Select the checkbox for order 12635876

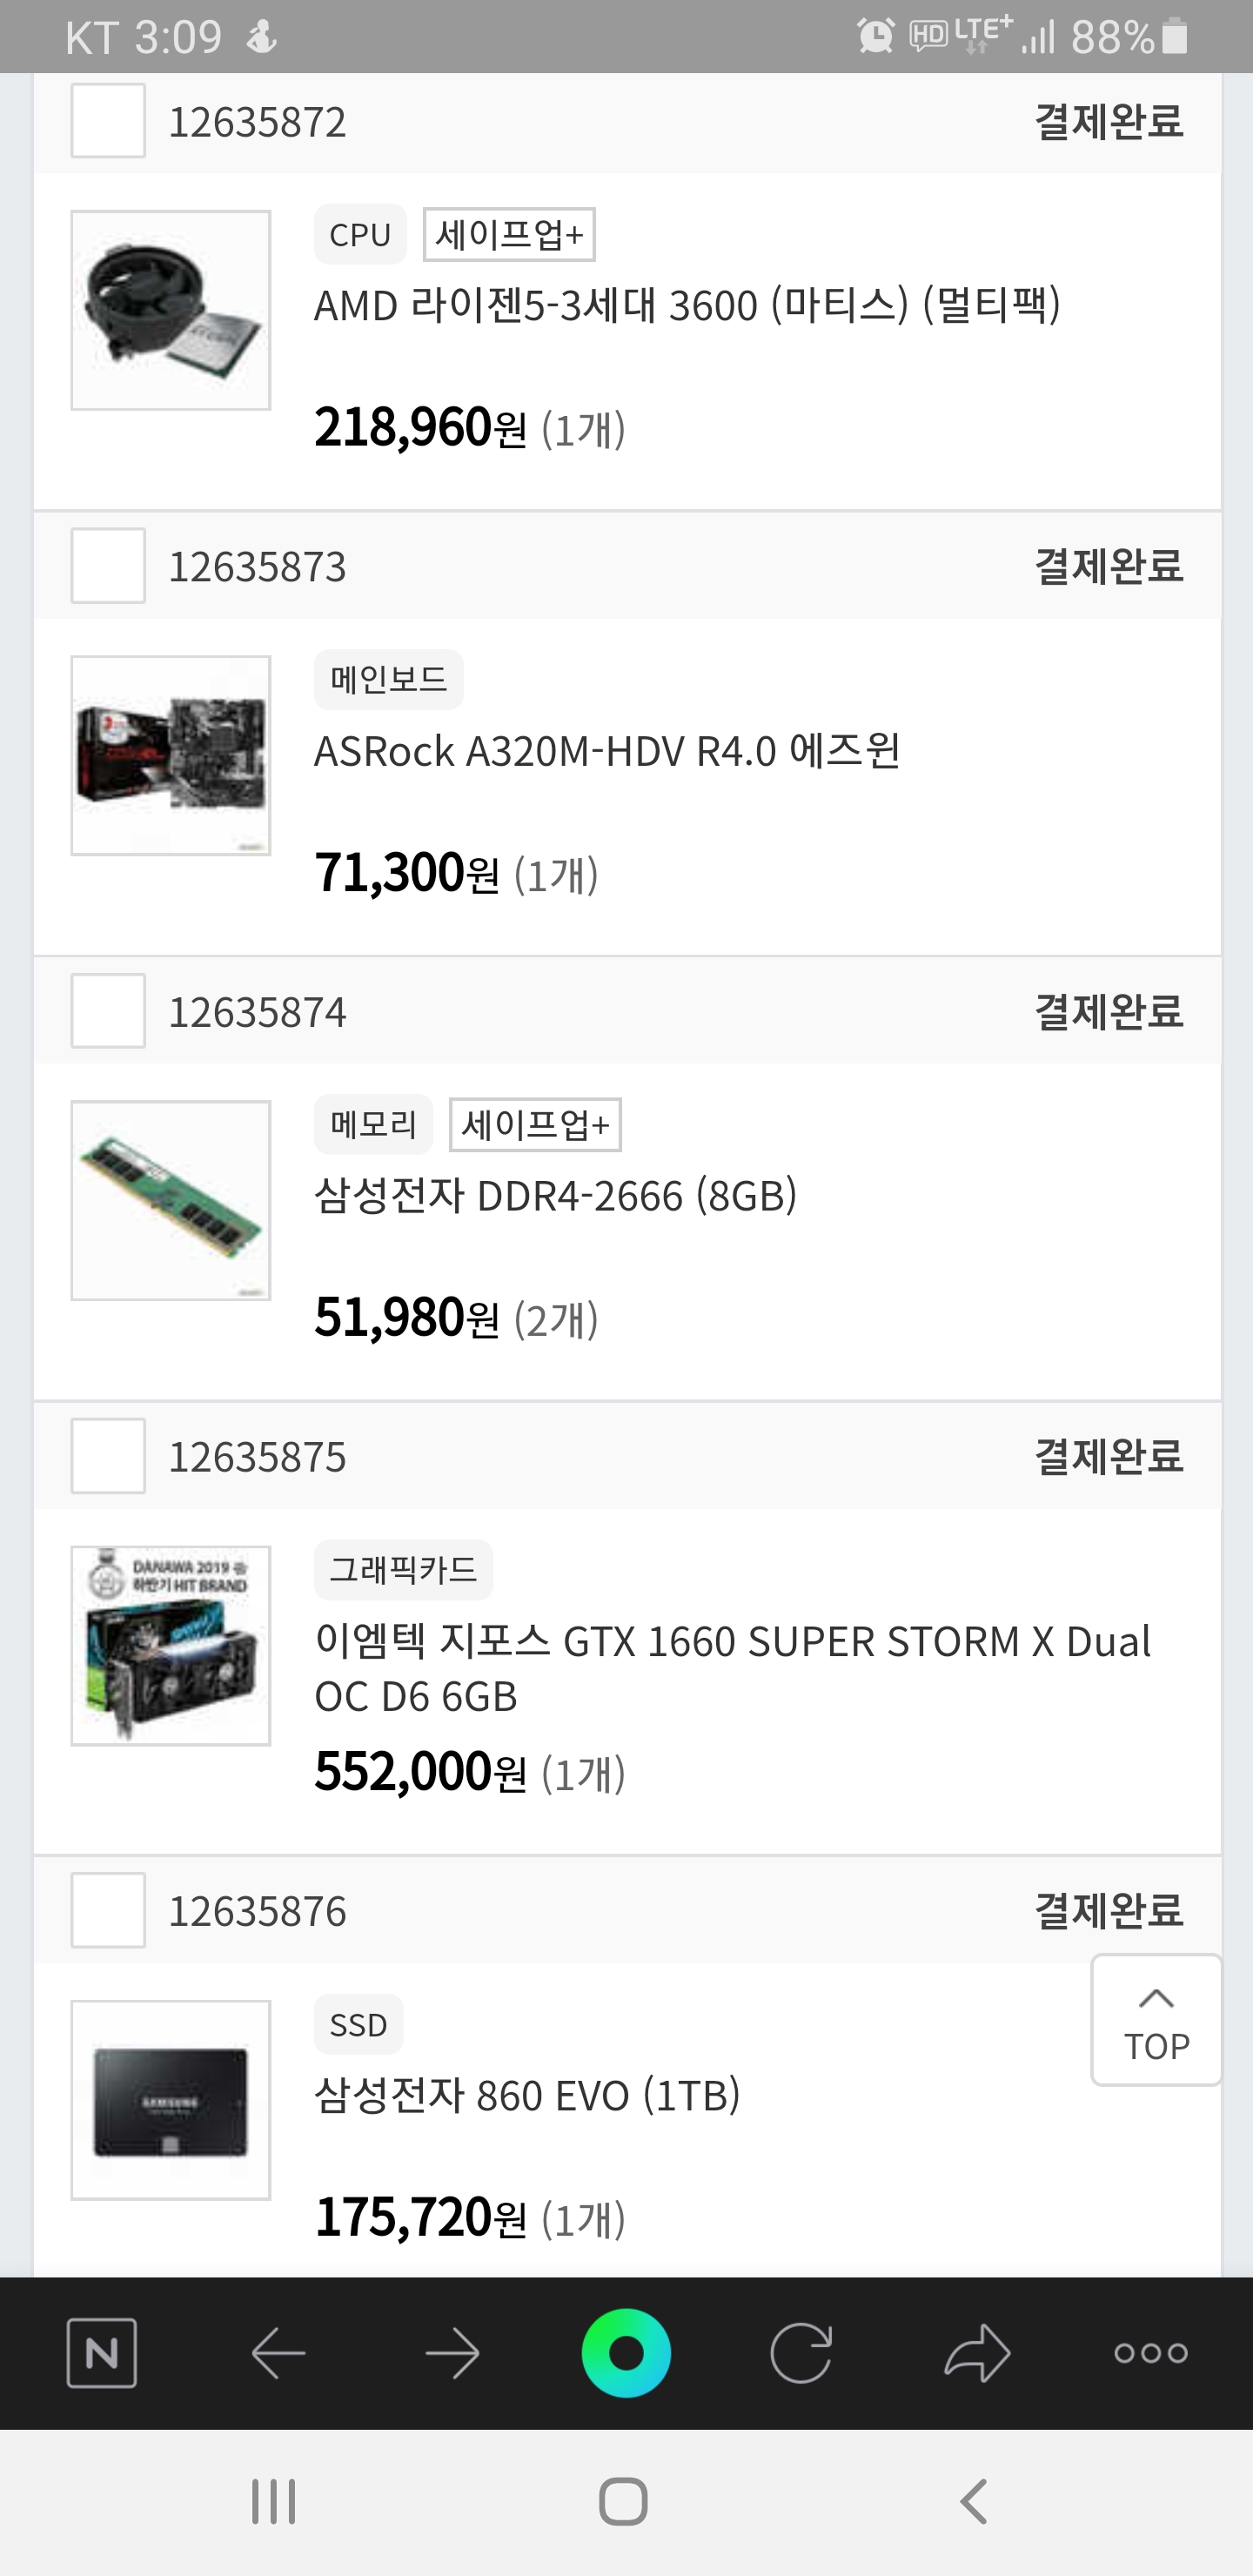point(108,1910)
